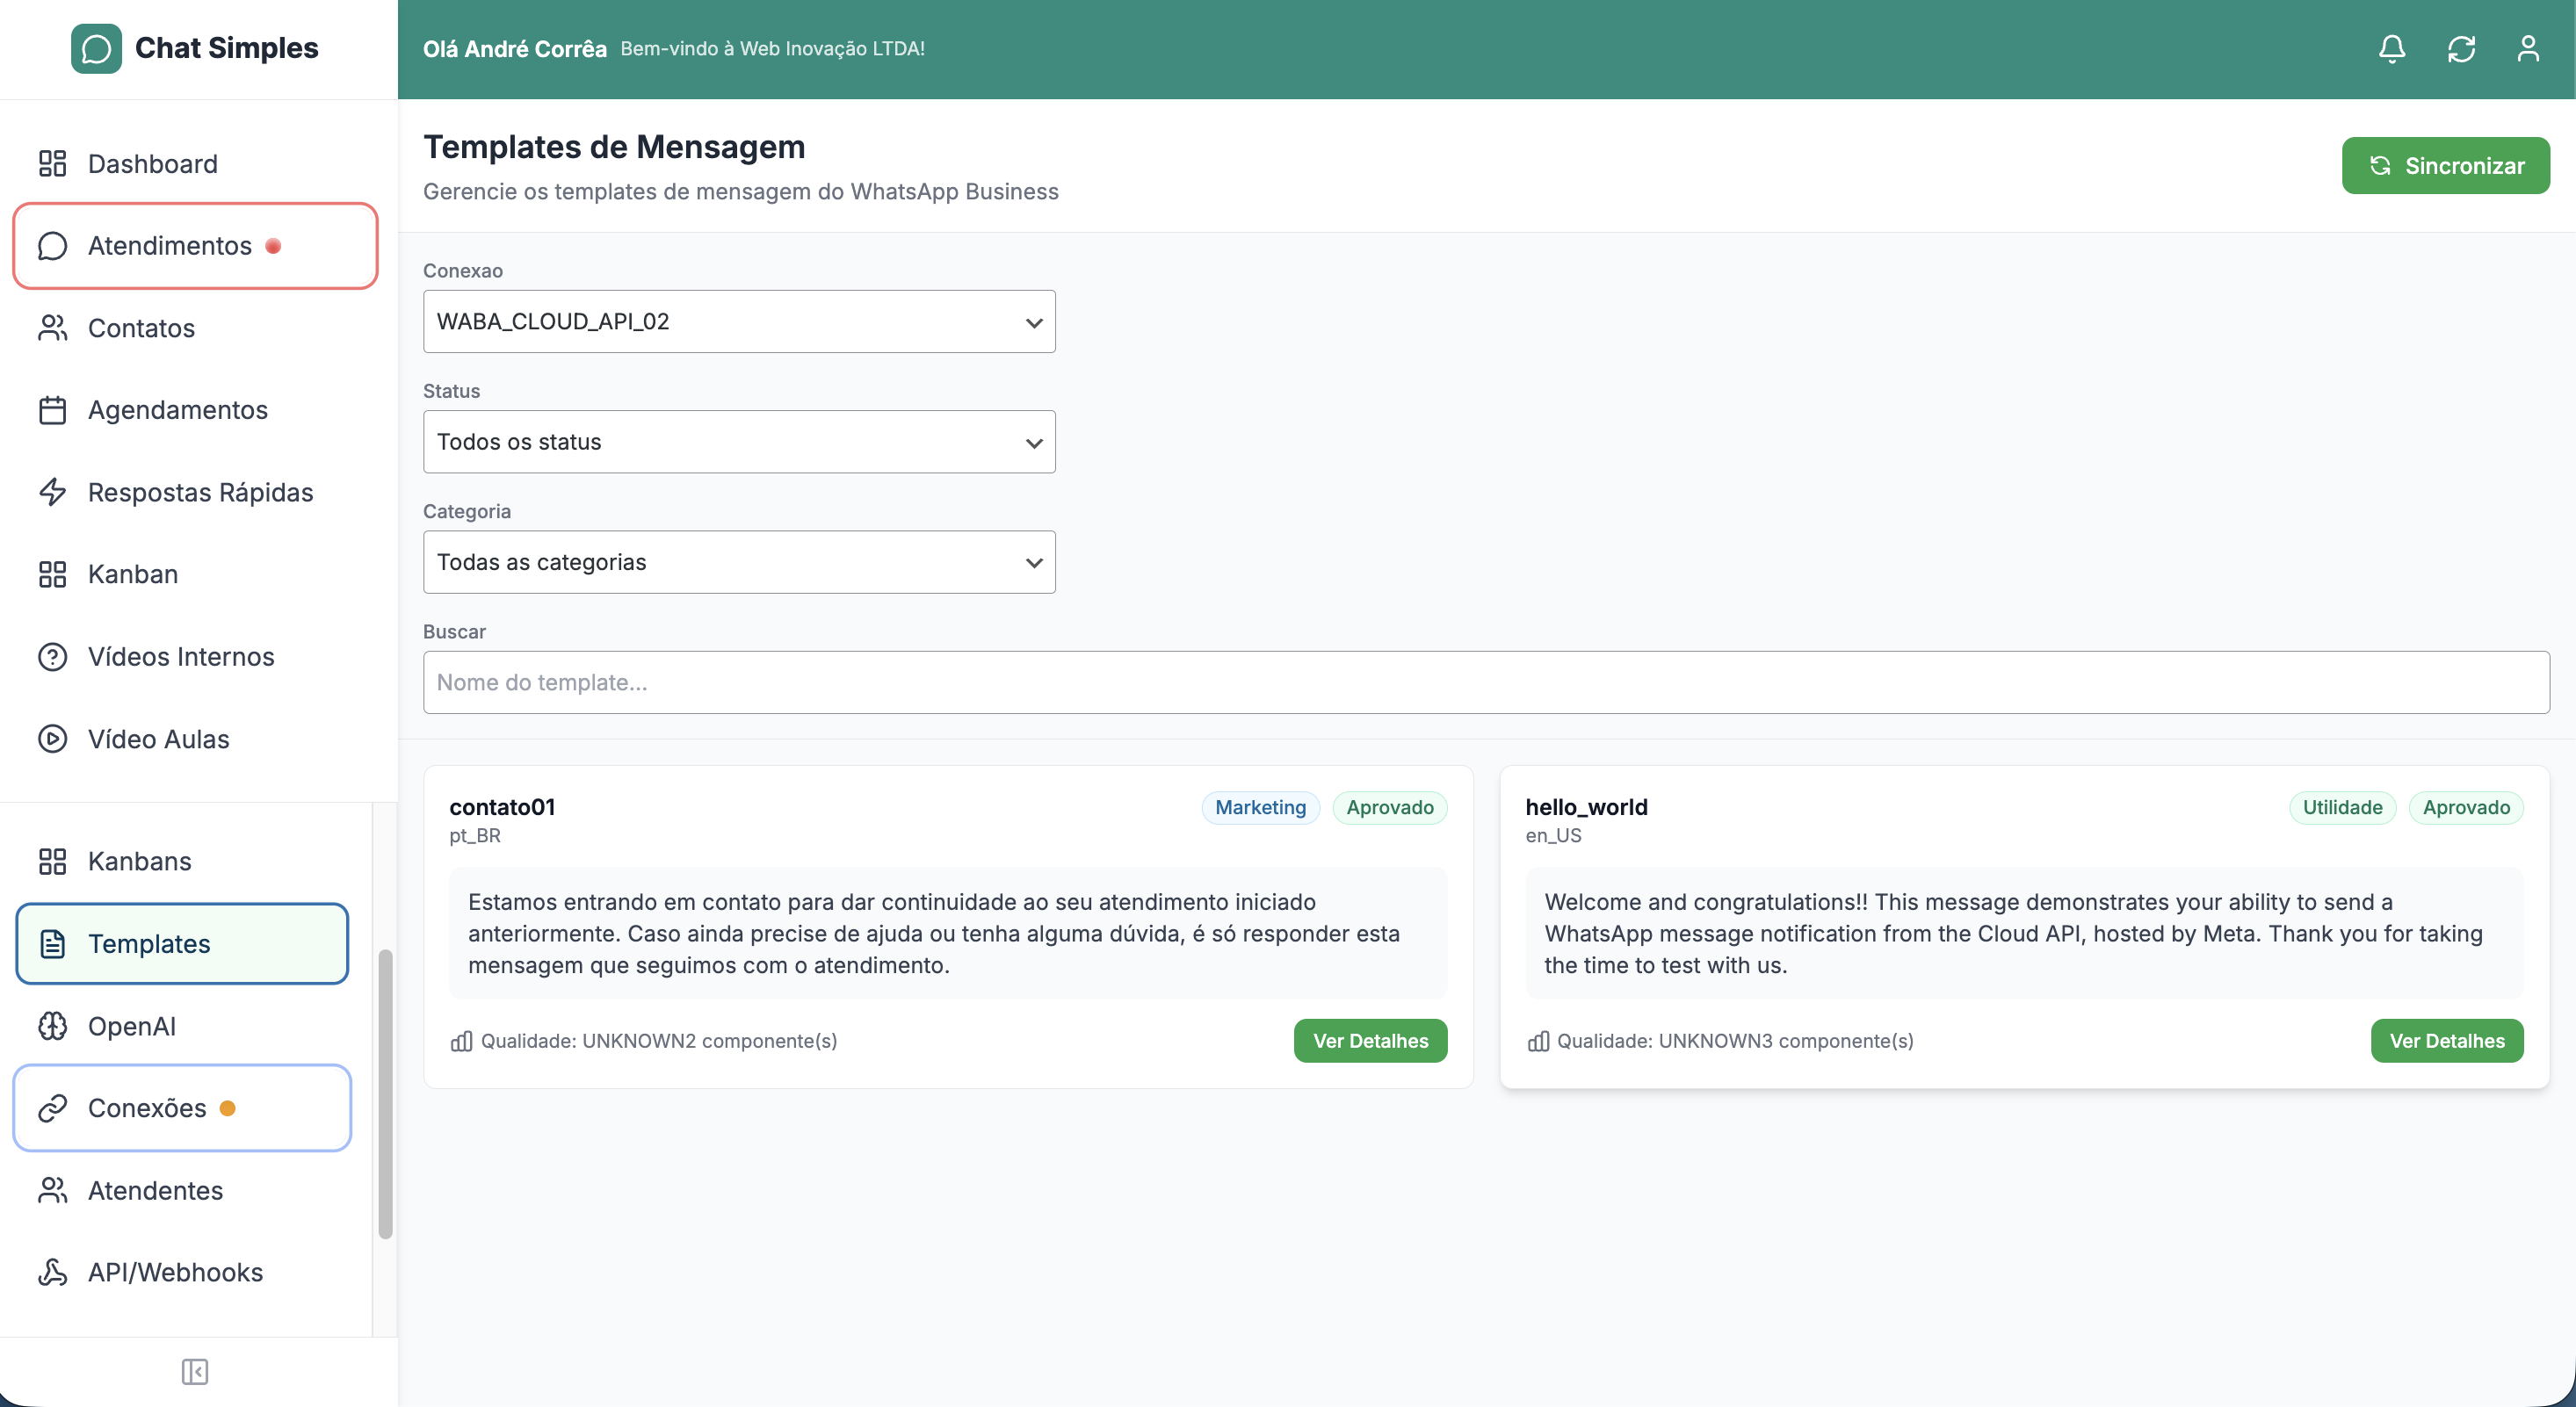2576x1407 pixels.
Task: Click the Agendamentos calendar icon
Action: tap(53, 409)
